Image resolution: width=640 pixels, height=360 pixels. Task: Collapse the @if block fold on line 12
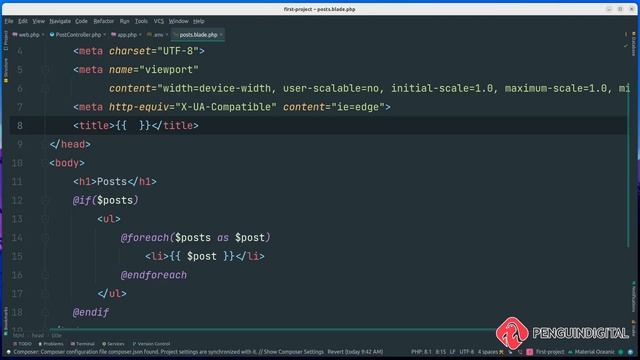click(45, 200)
